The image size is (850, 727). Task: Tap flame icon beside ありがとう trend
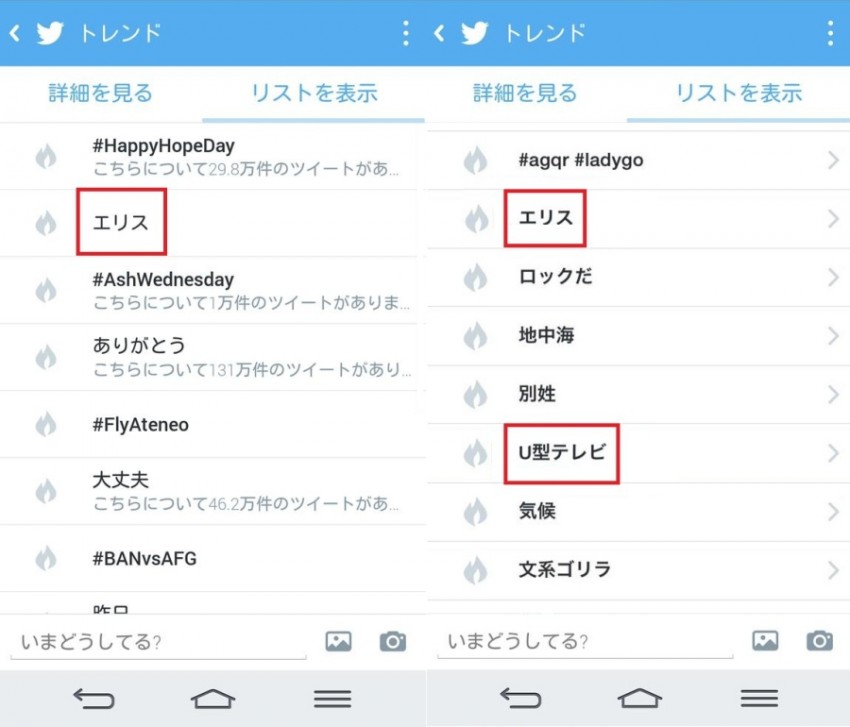[x=46, y=357]
